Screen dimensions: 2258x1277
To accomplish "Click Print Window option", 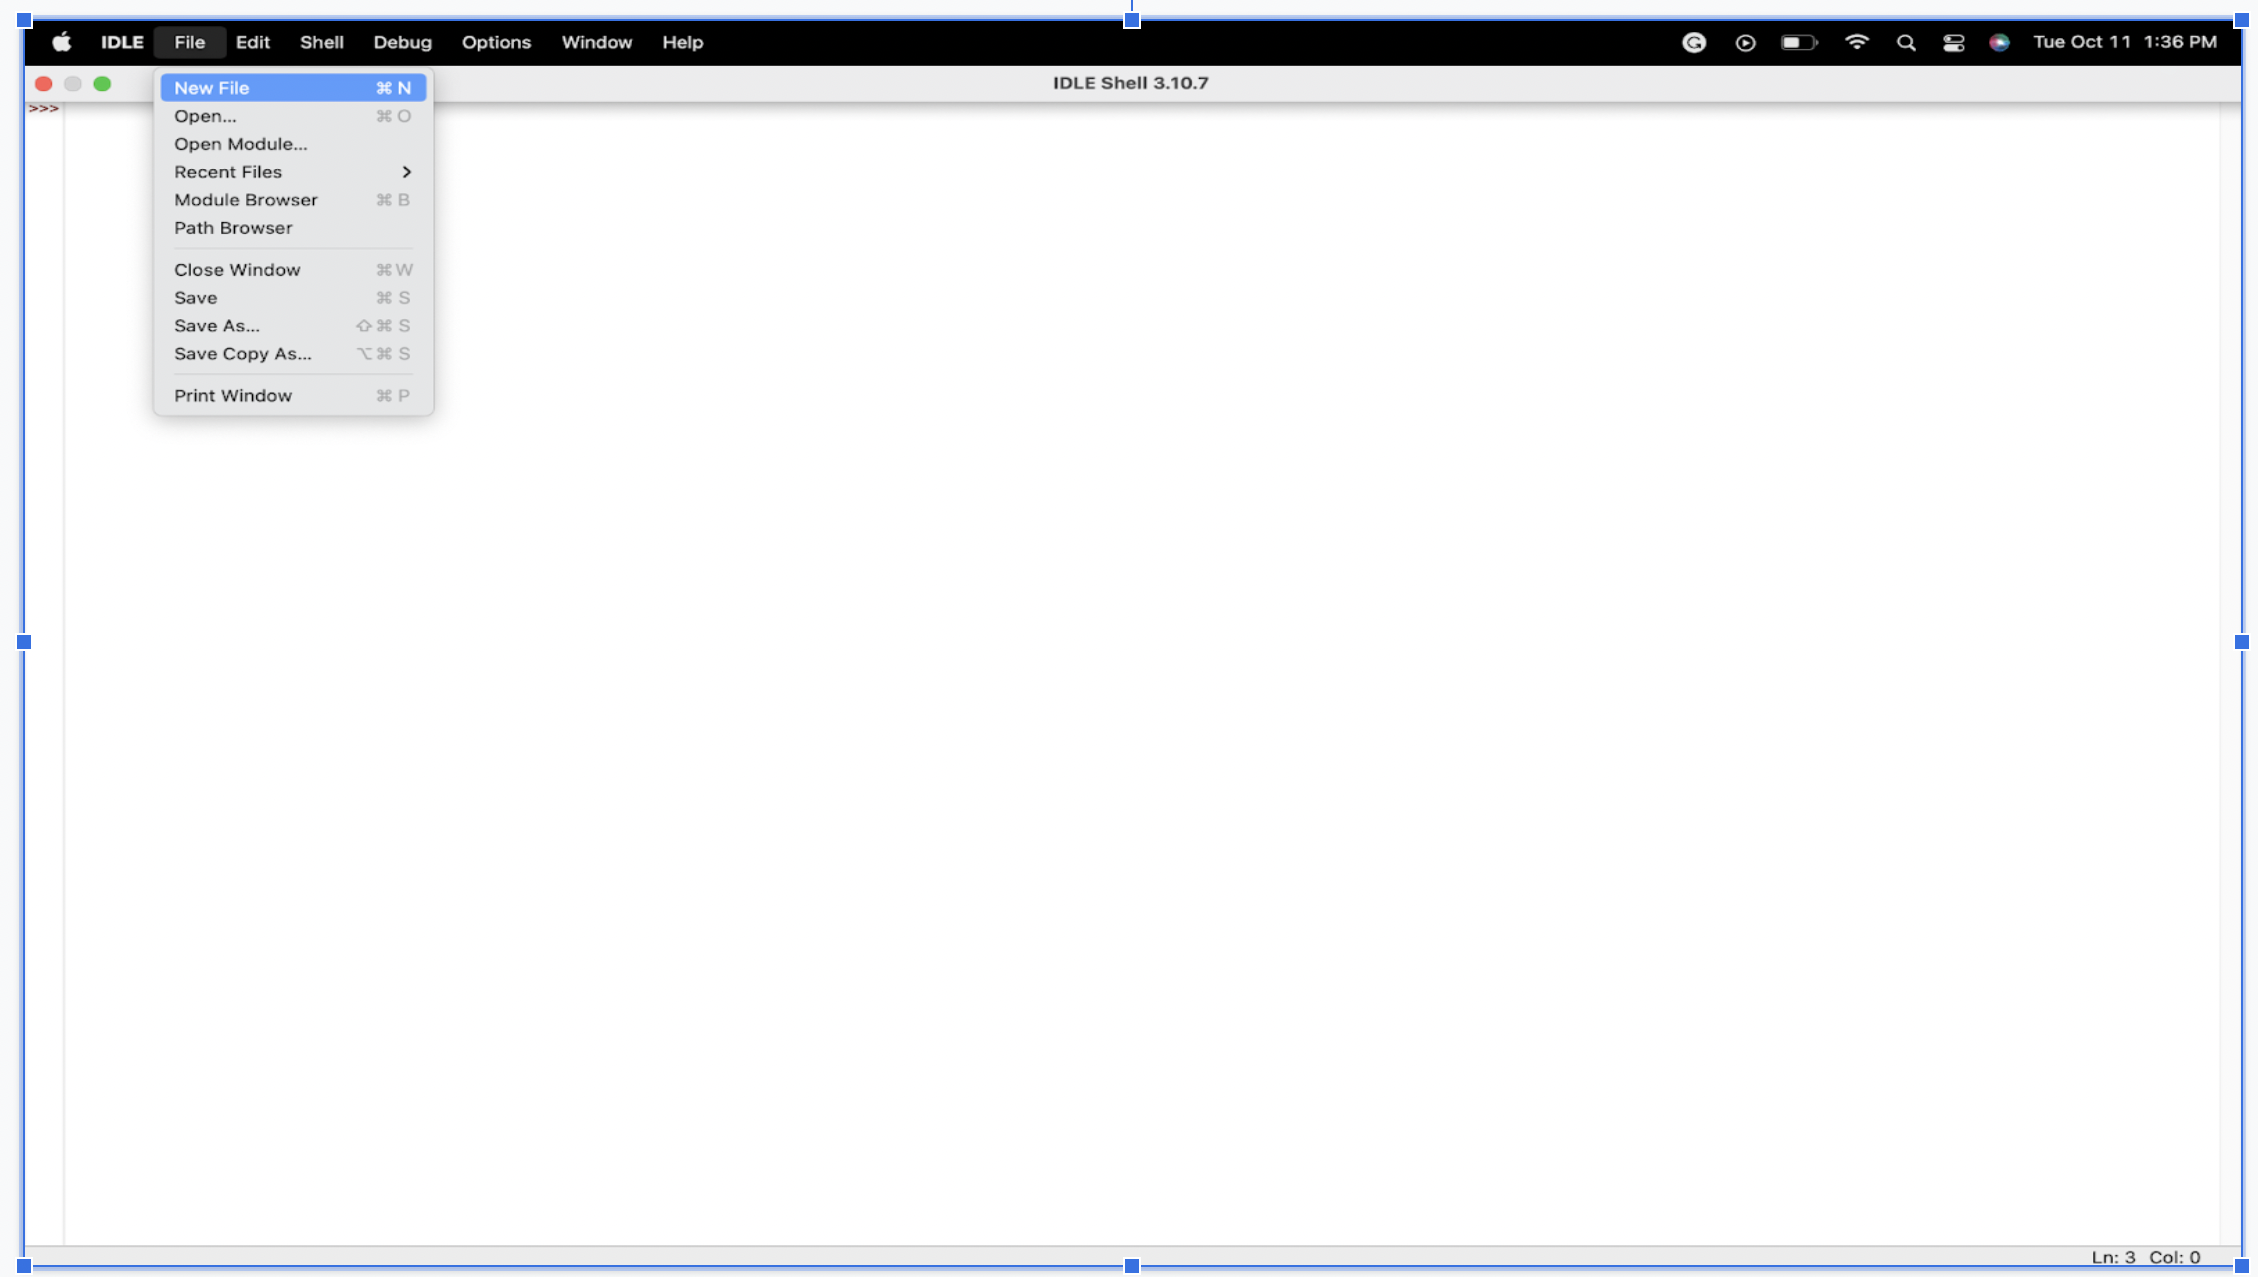I will tap(233, 394).
